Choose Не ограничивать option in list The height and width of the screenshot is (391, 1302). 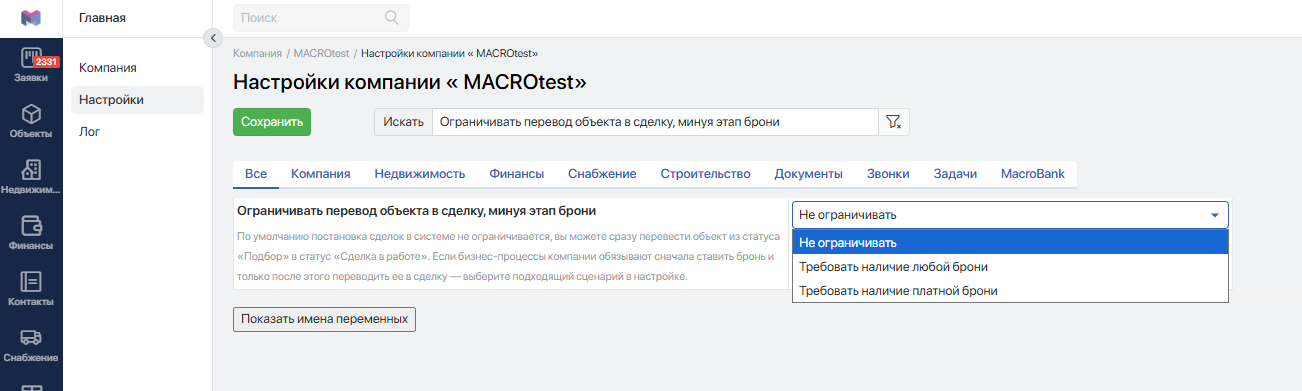coord(1010,243)
